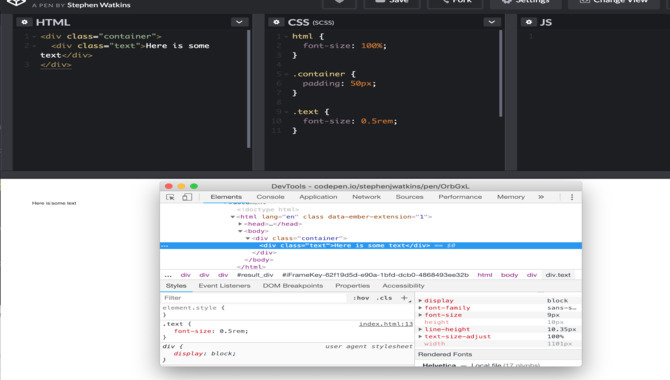Select the DOM Breakpoints sub-tab
This screenshot has height=380, width=670.
coord(293,286)
